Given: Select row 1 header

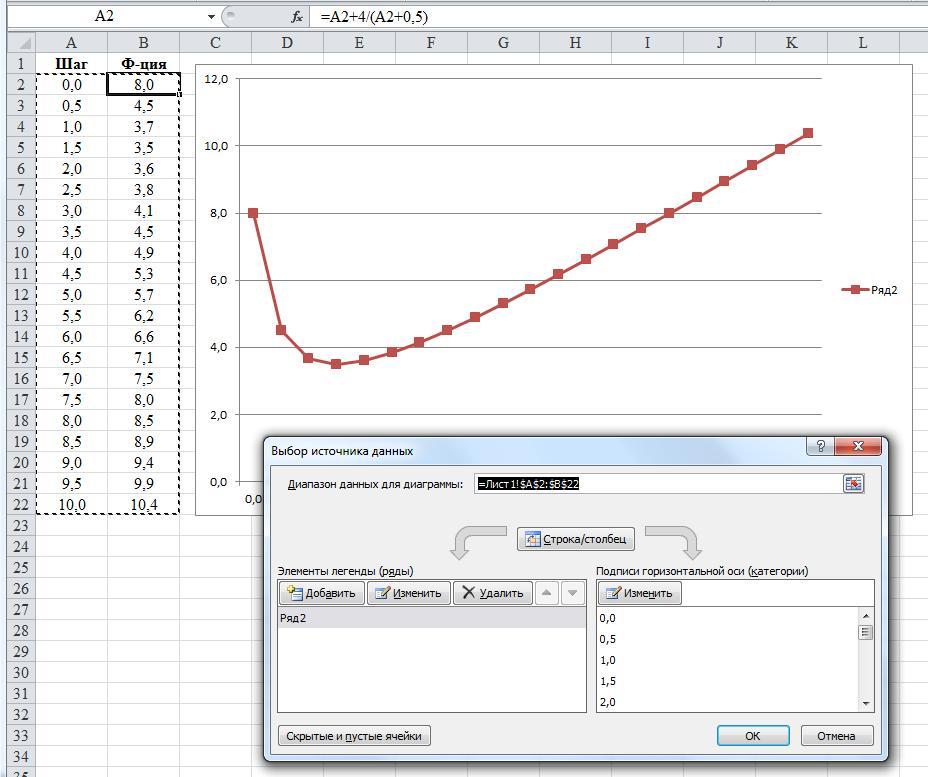Looking at the screenshot, I should [x=21, y=63].
